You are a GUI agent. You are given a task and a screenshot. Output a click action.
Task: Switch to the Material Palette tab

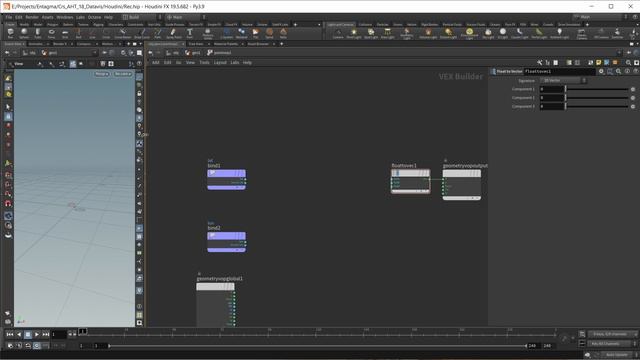pyautogui.click(x=226, y=44)
